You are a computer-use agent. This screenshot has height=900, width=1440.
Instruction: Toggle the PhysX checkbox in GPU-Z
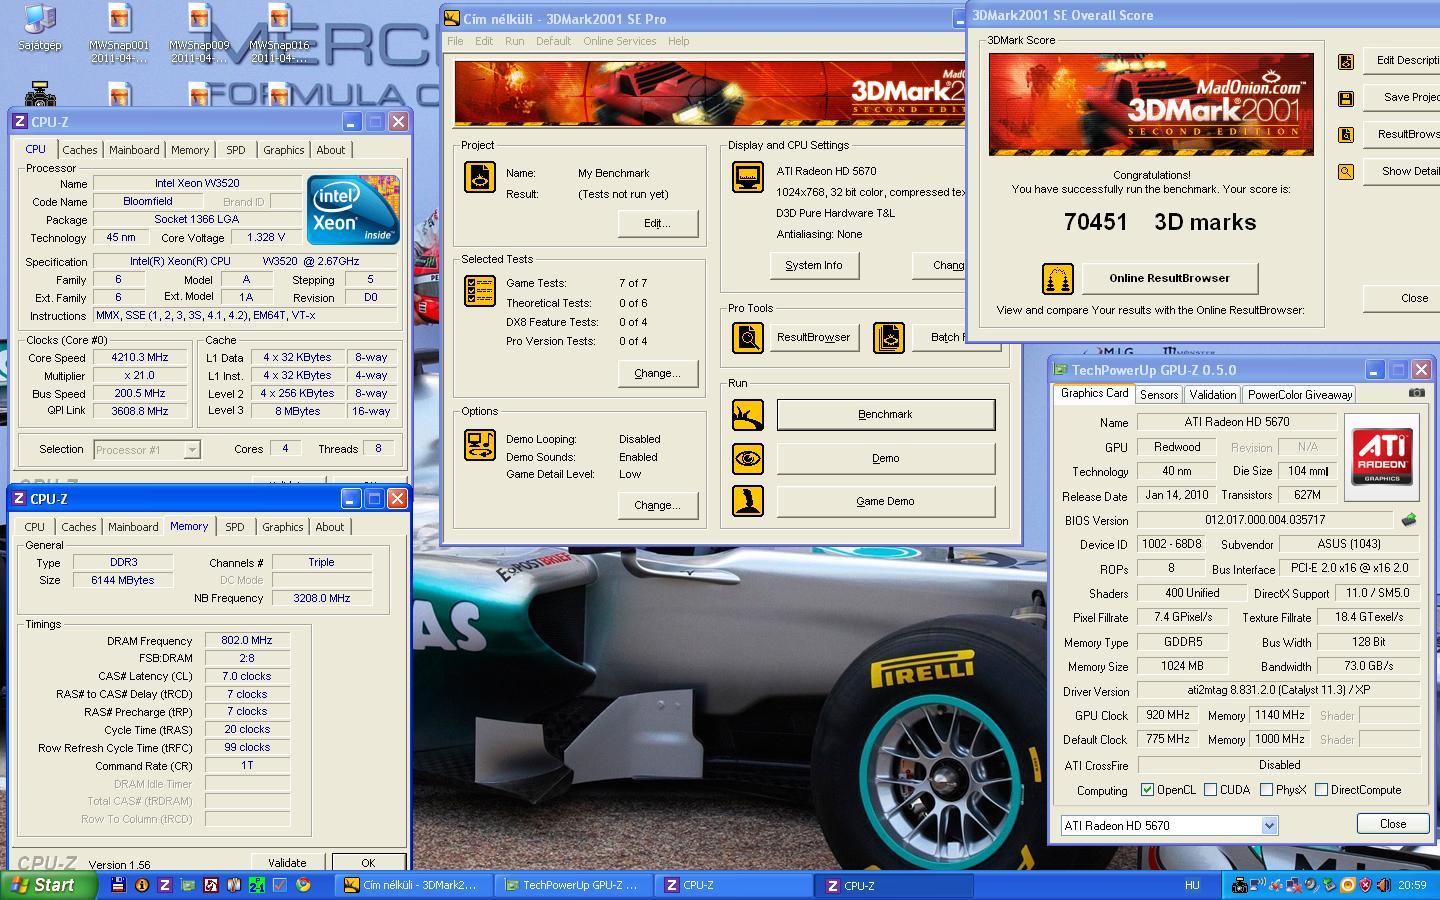click(x=1266, y=790)
